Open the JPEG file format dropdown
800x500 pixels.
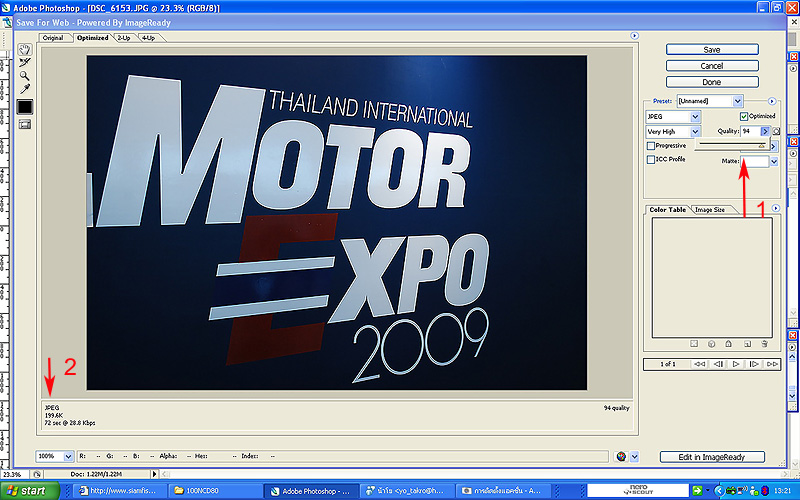(x=673, y=117)
